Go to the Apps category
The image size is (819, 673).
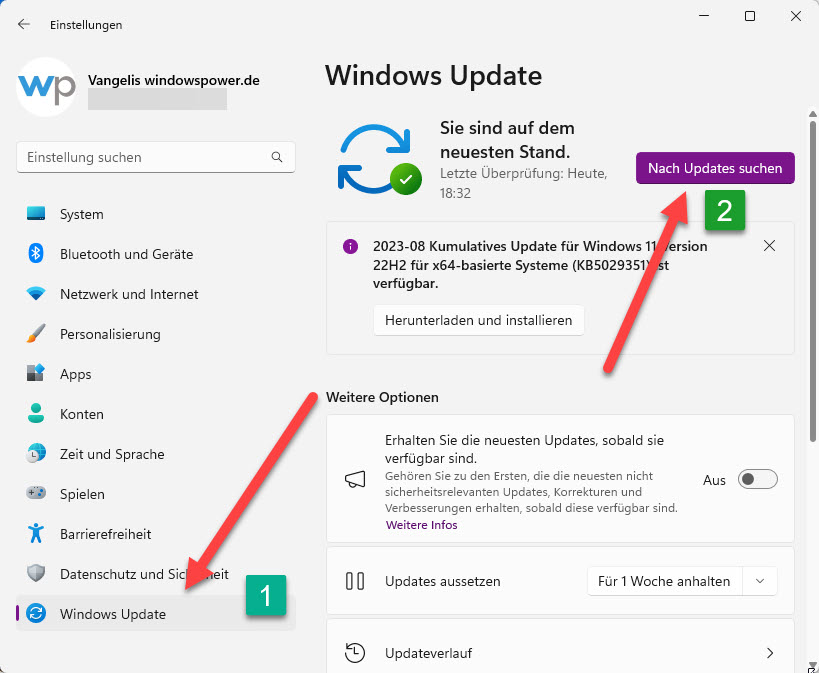tap(156, 374)
